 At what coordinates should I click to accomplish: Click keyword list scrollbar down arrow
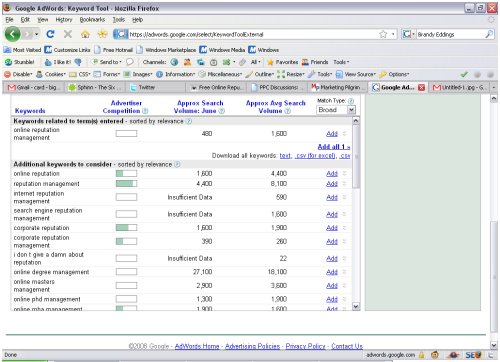tap(356, 306)
